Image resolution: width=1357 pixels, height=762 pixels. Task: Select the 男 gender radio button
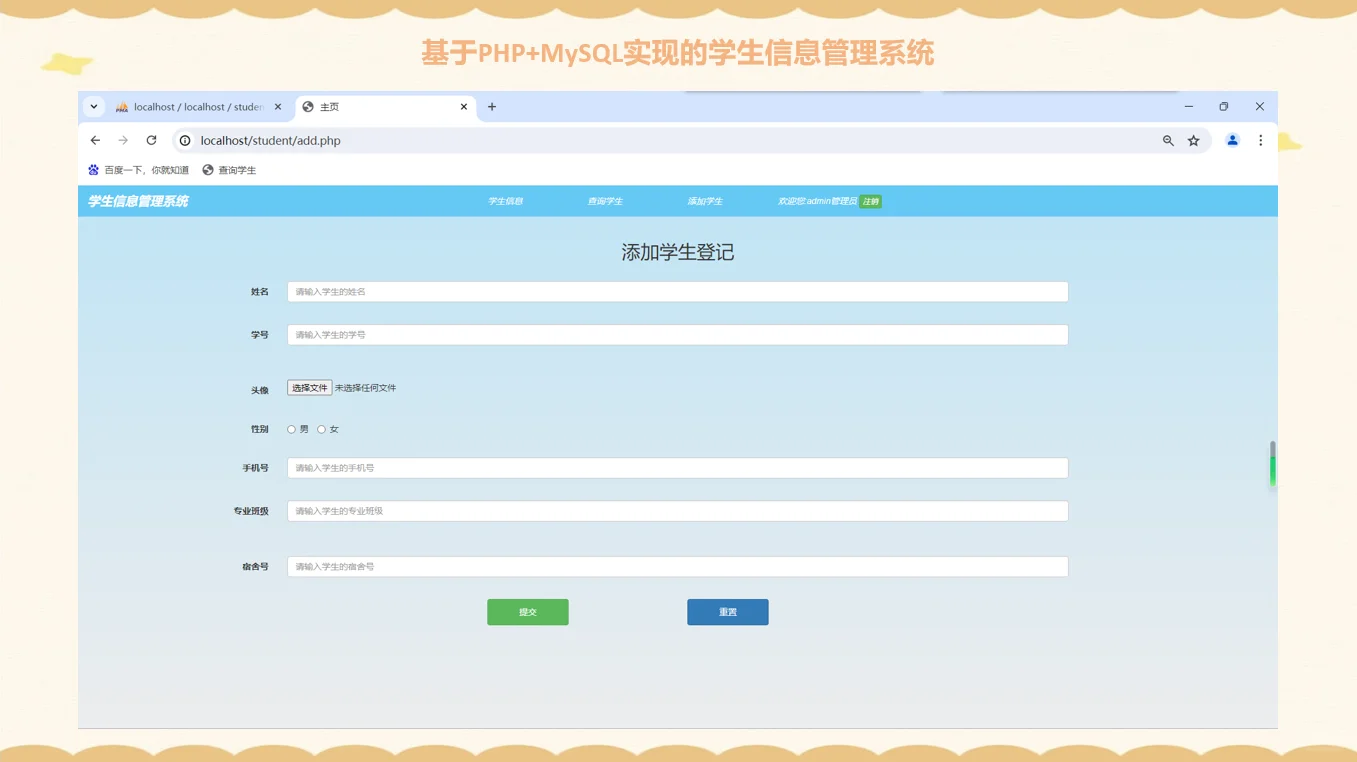click(x=290, y=429)
